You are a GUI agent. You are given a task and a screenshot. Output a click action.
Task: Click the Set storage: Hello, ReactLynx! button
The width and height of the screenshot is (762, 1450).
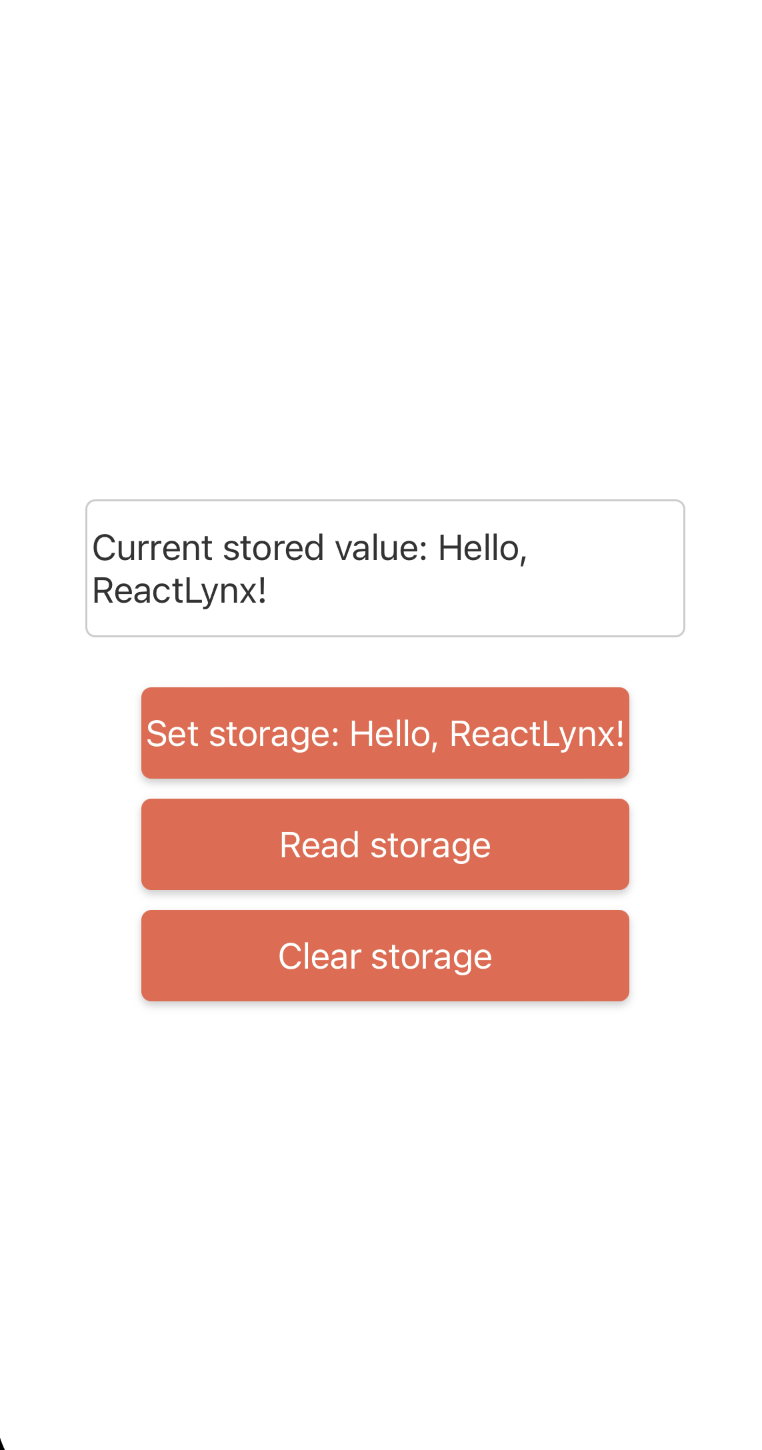[x=385, y=733]
